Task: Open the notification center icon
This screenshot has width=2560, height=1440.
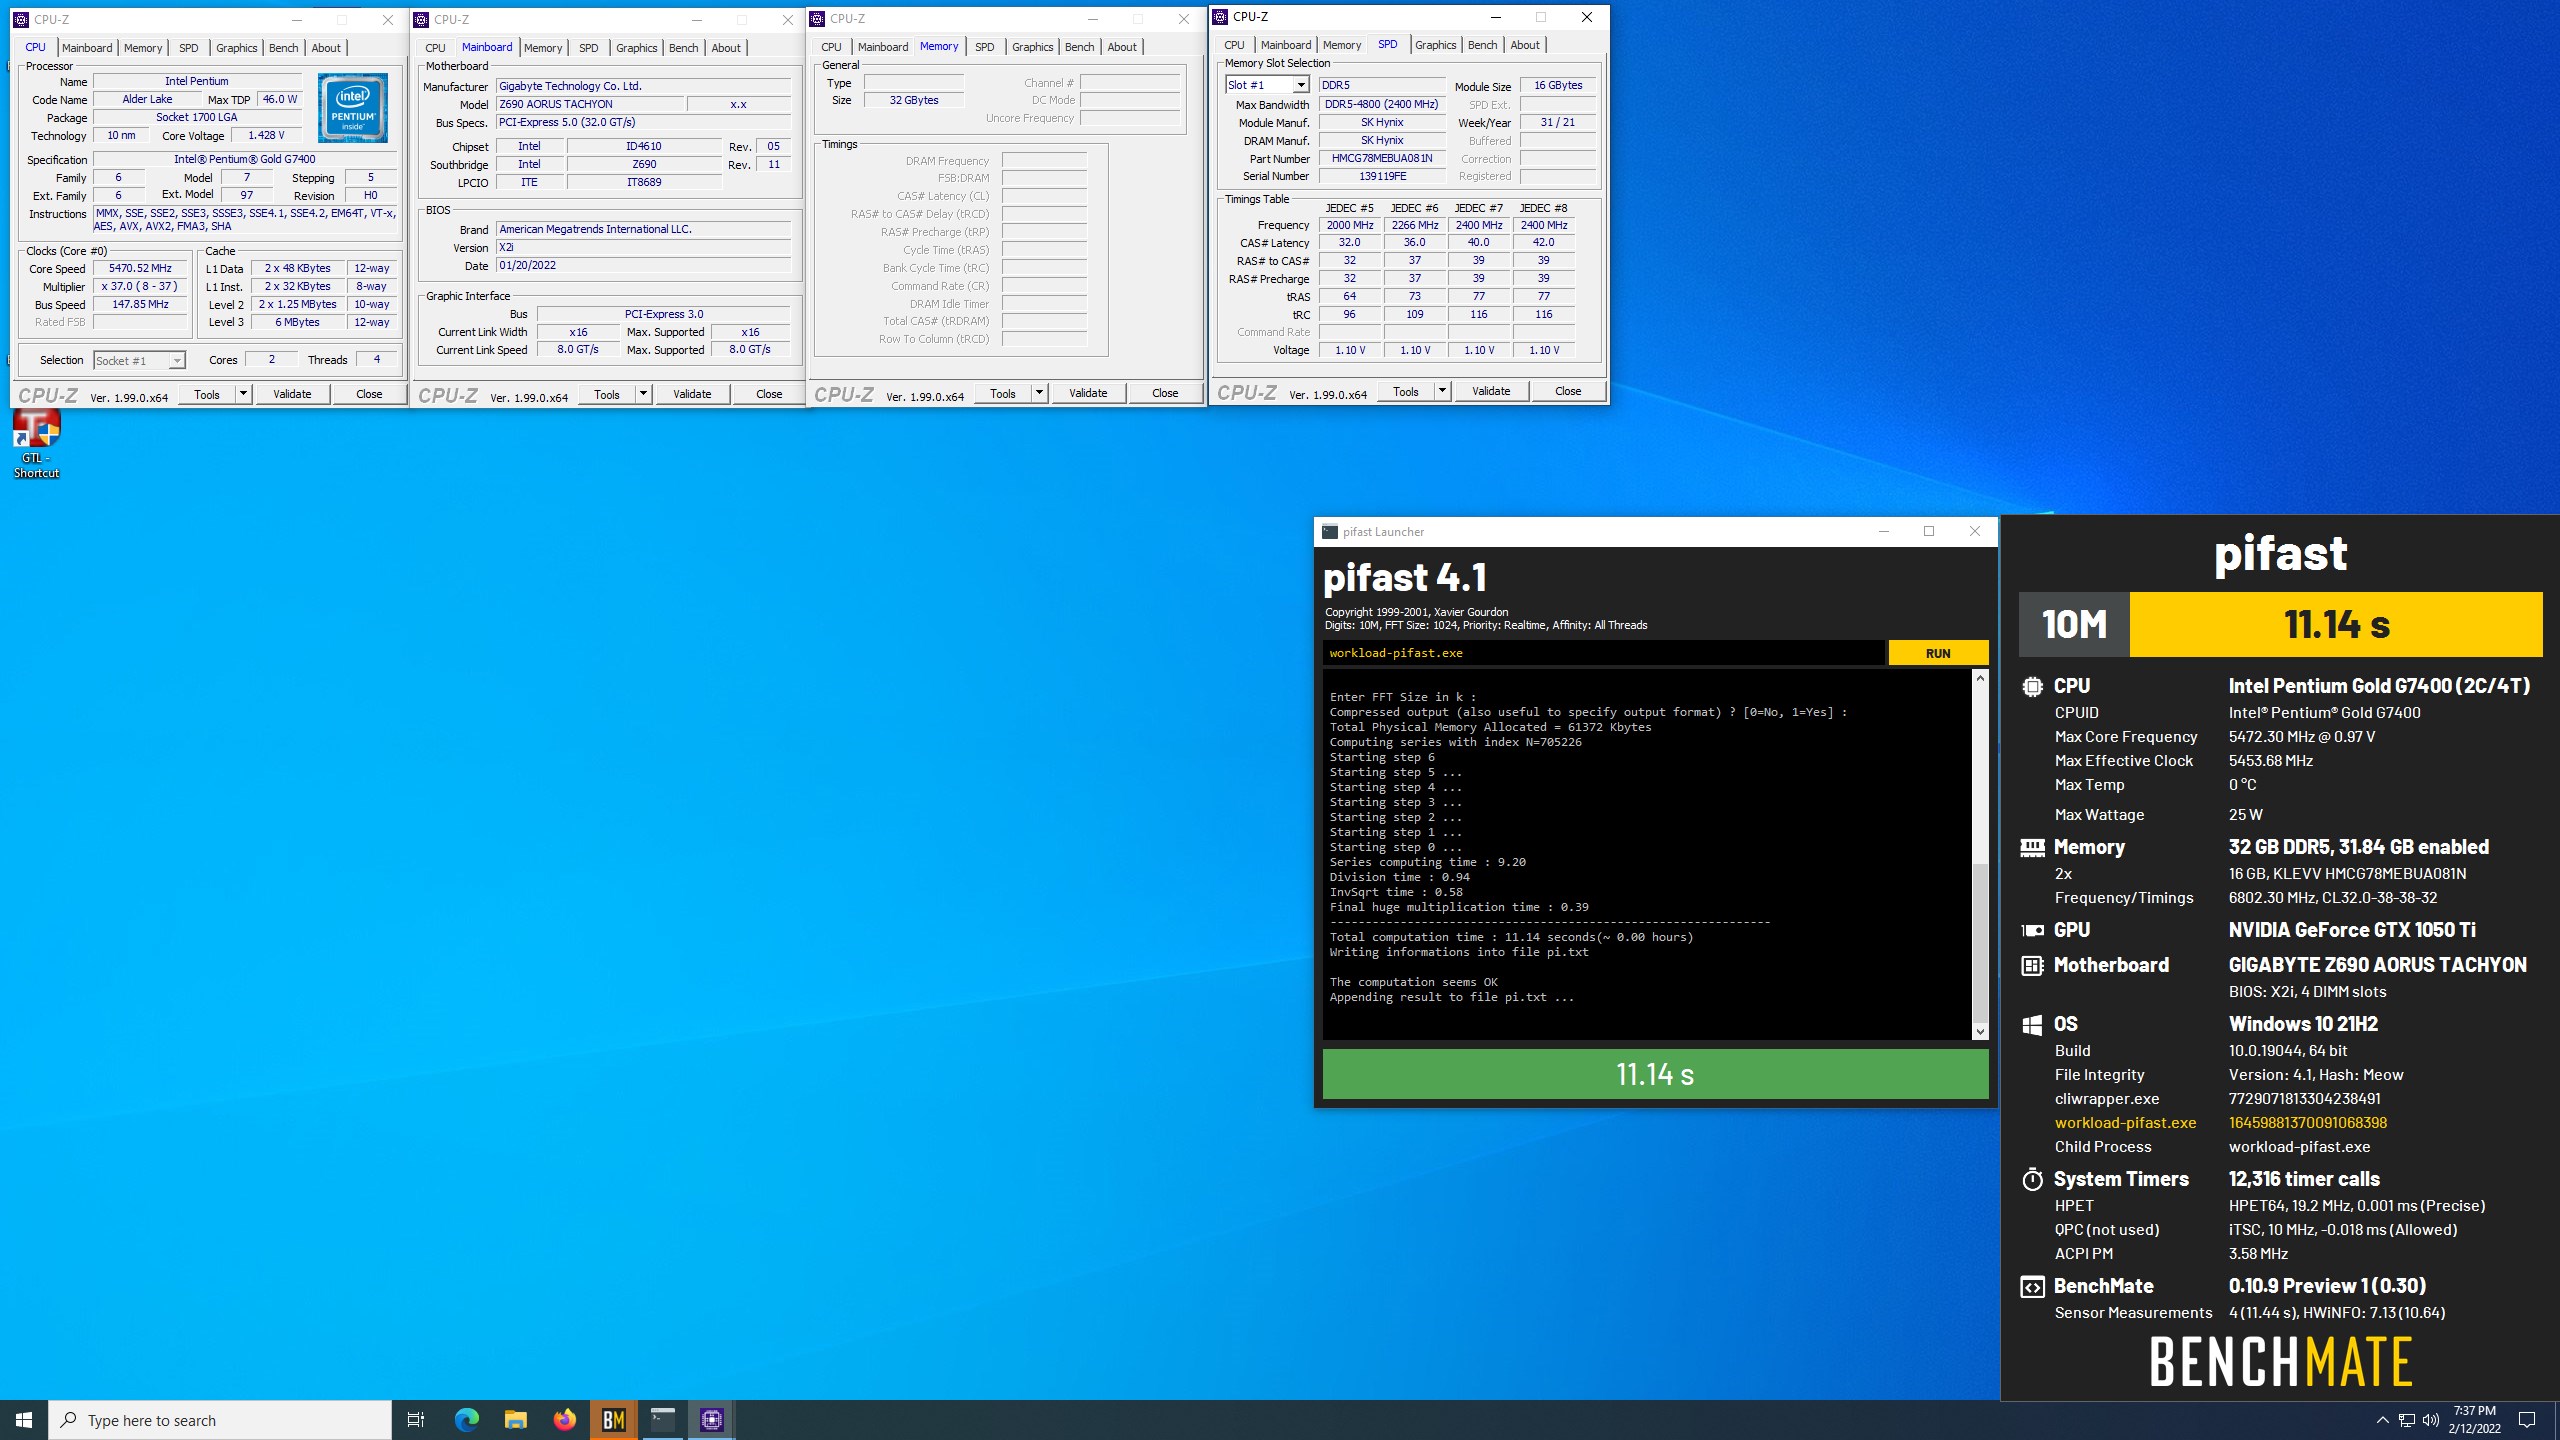Action: [x=2527, y=1420]
